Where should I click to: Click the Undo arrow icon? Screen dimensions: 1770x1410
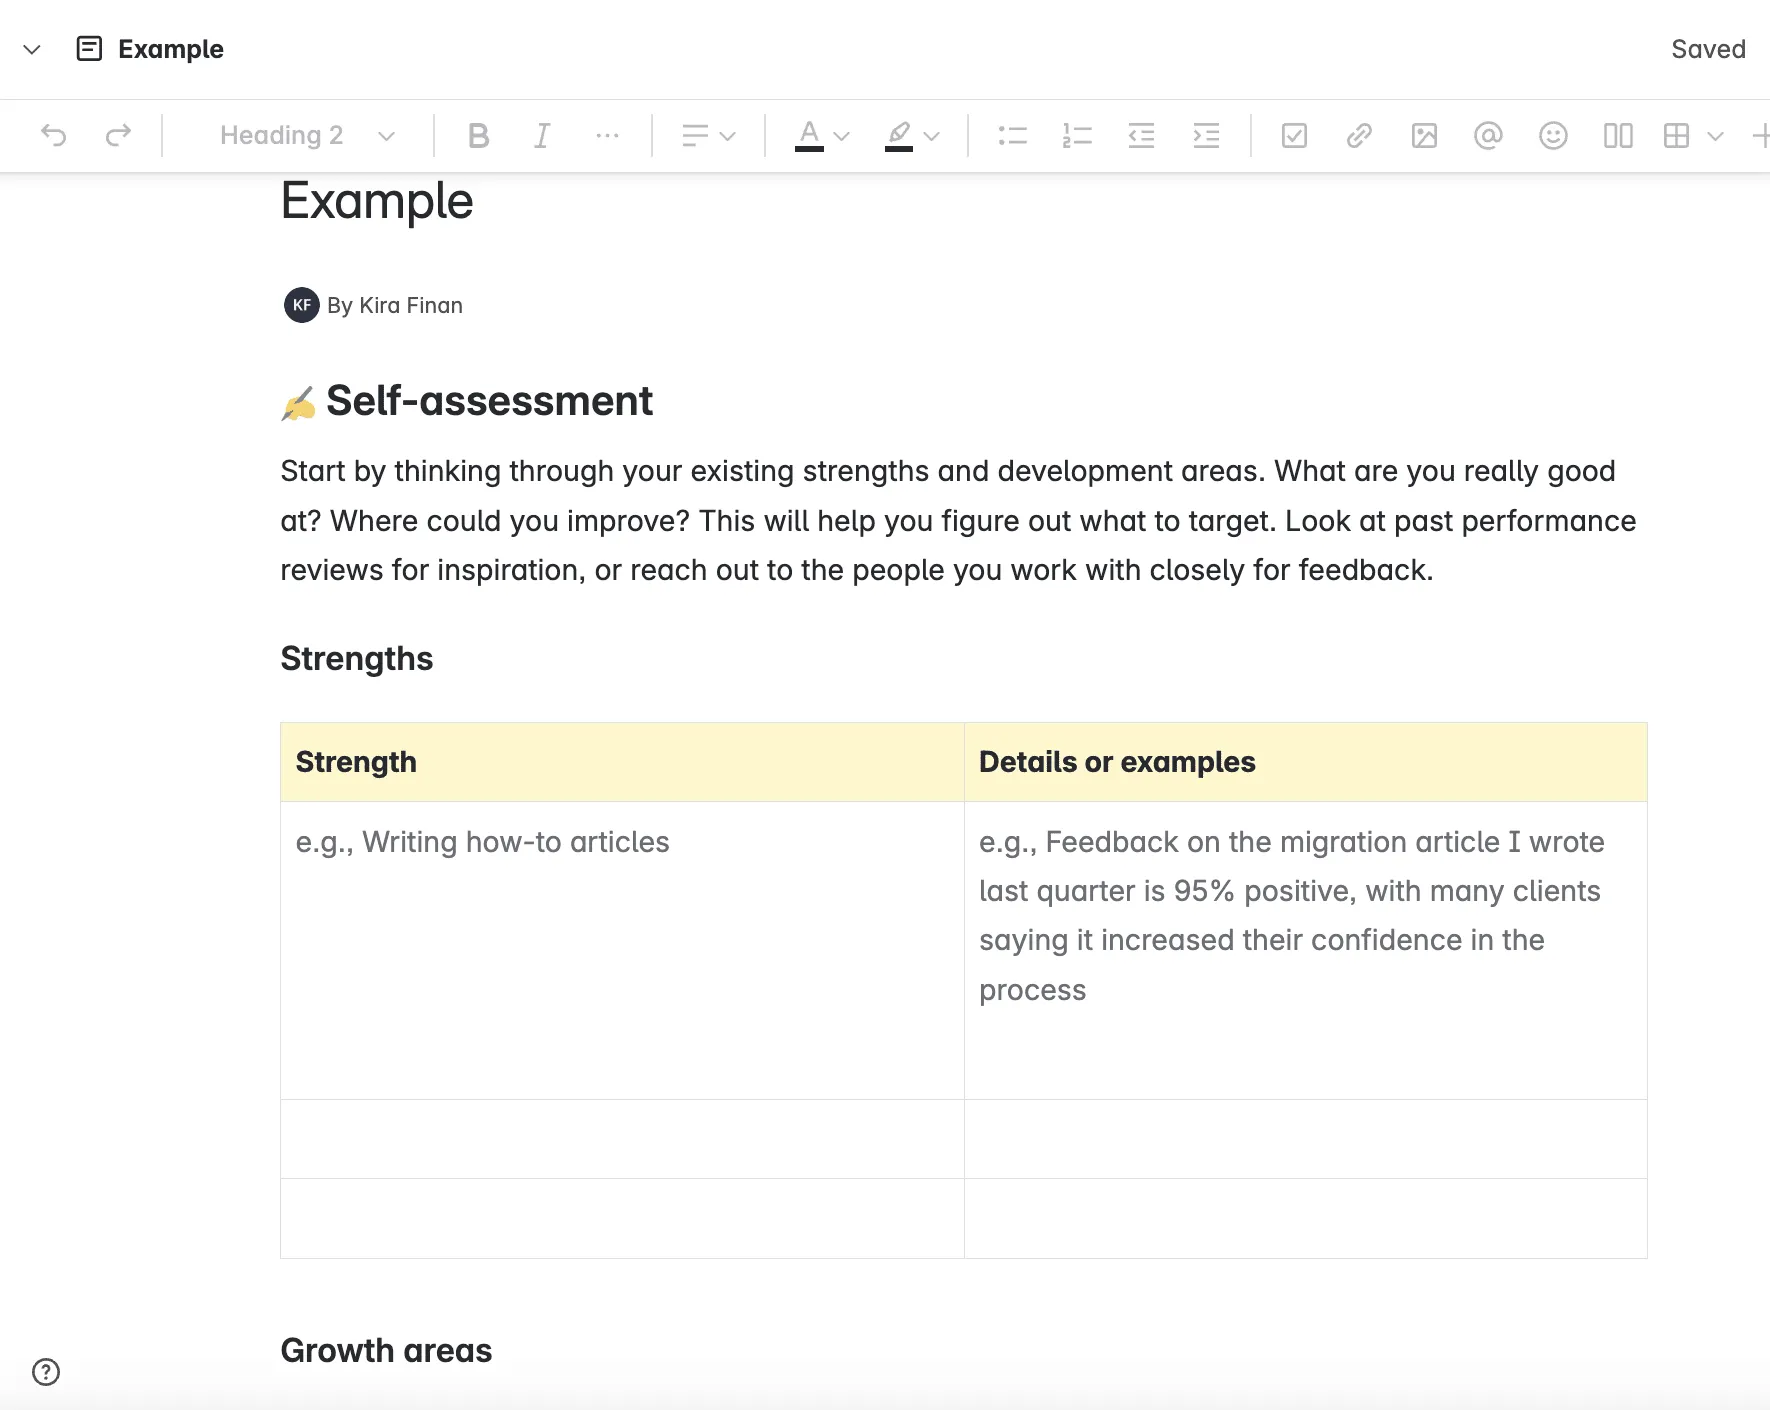pyautogui.click(x=54, y=135)
